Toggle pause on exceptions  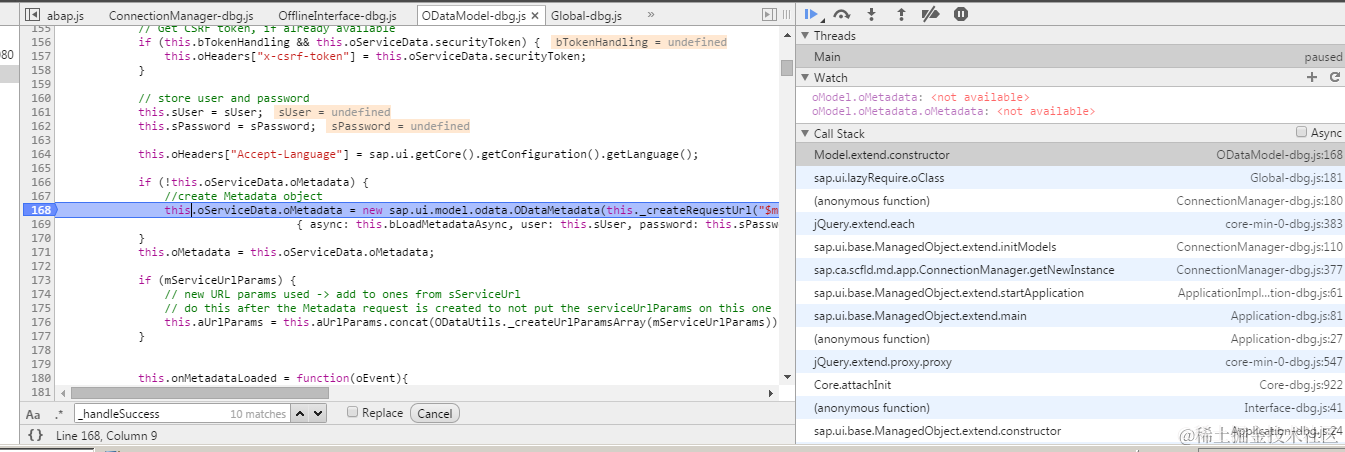(x=960, y=15)
